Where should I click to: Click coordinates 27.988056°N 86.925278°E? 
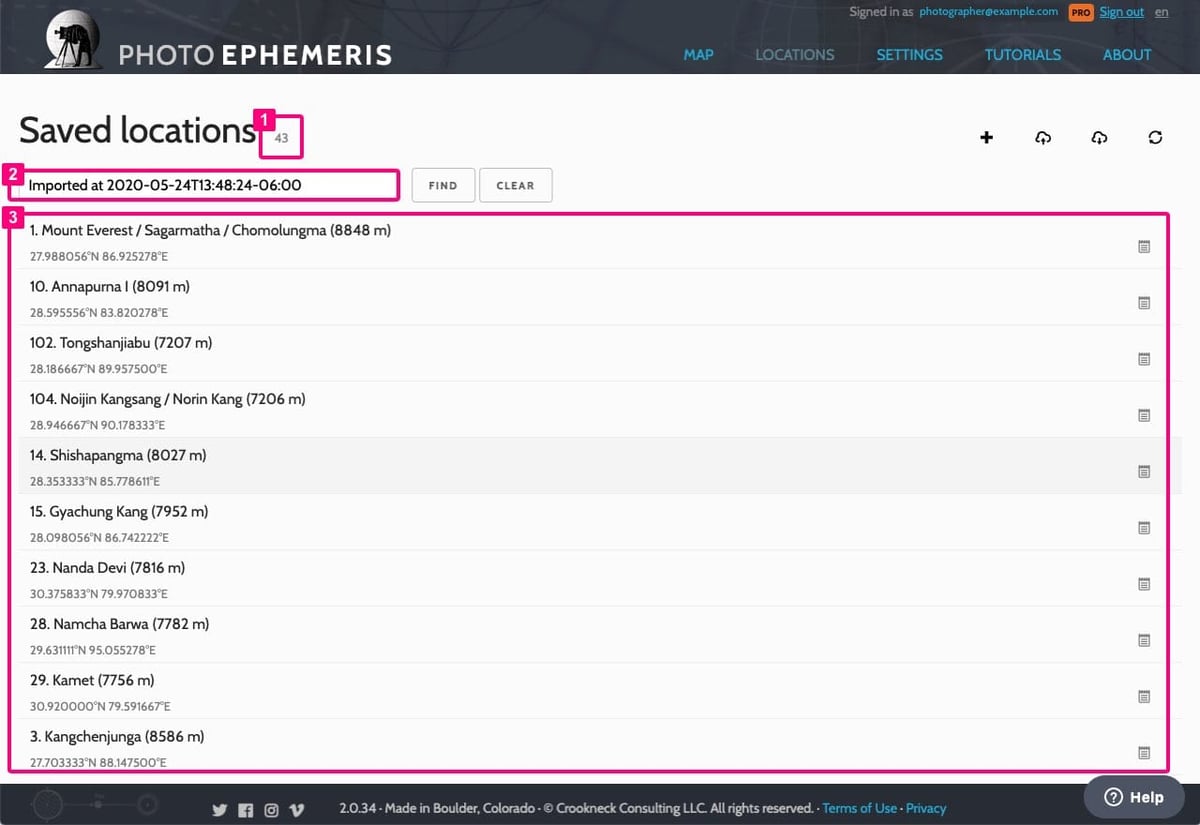click(x=98, y=256)
